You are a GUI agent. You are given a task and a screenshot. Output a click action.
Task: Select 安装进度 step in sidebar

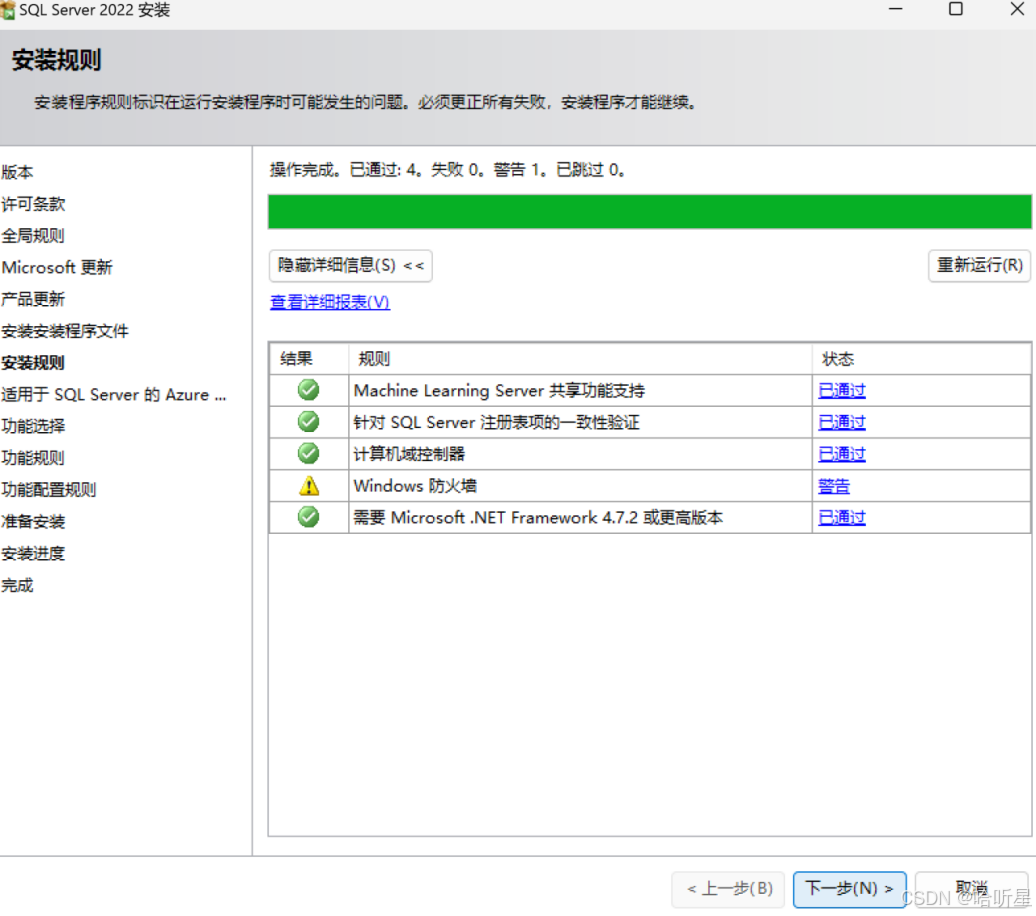[33, 553]
